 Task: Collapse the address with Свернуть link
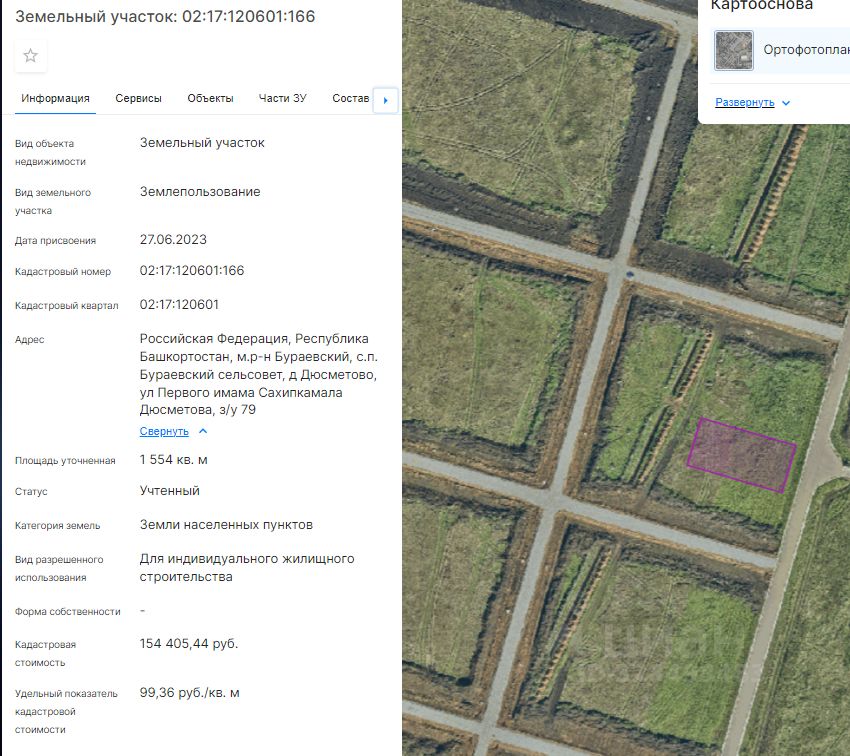click(164, 431)
